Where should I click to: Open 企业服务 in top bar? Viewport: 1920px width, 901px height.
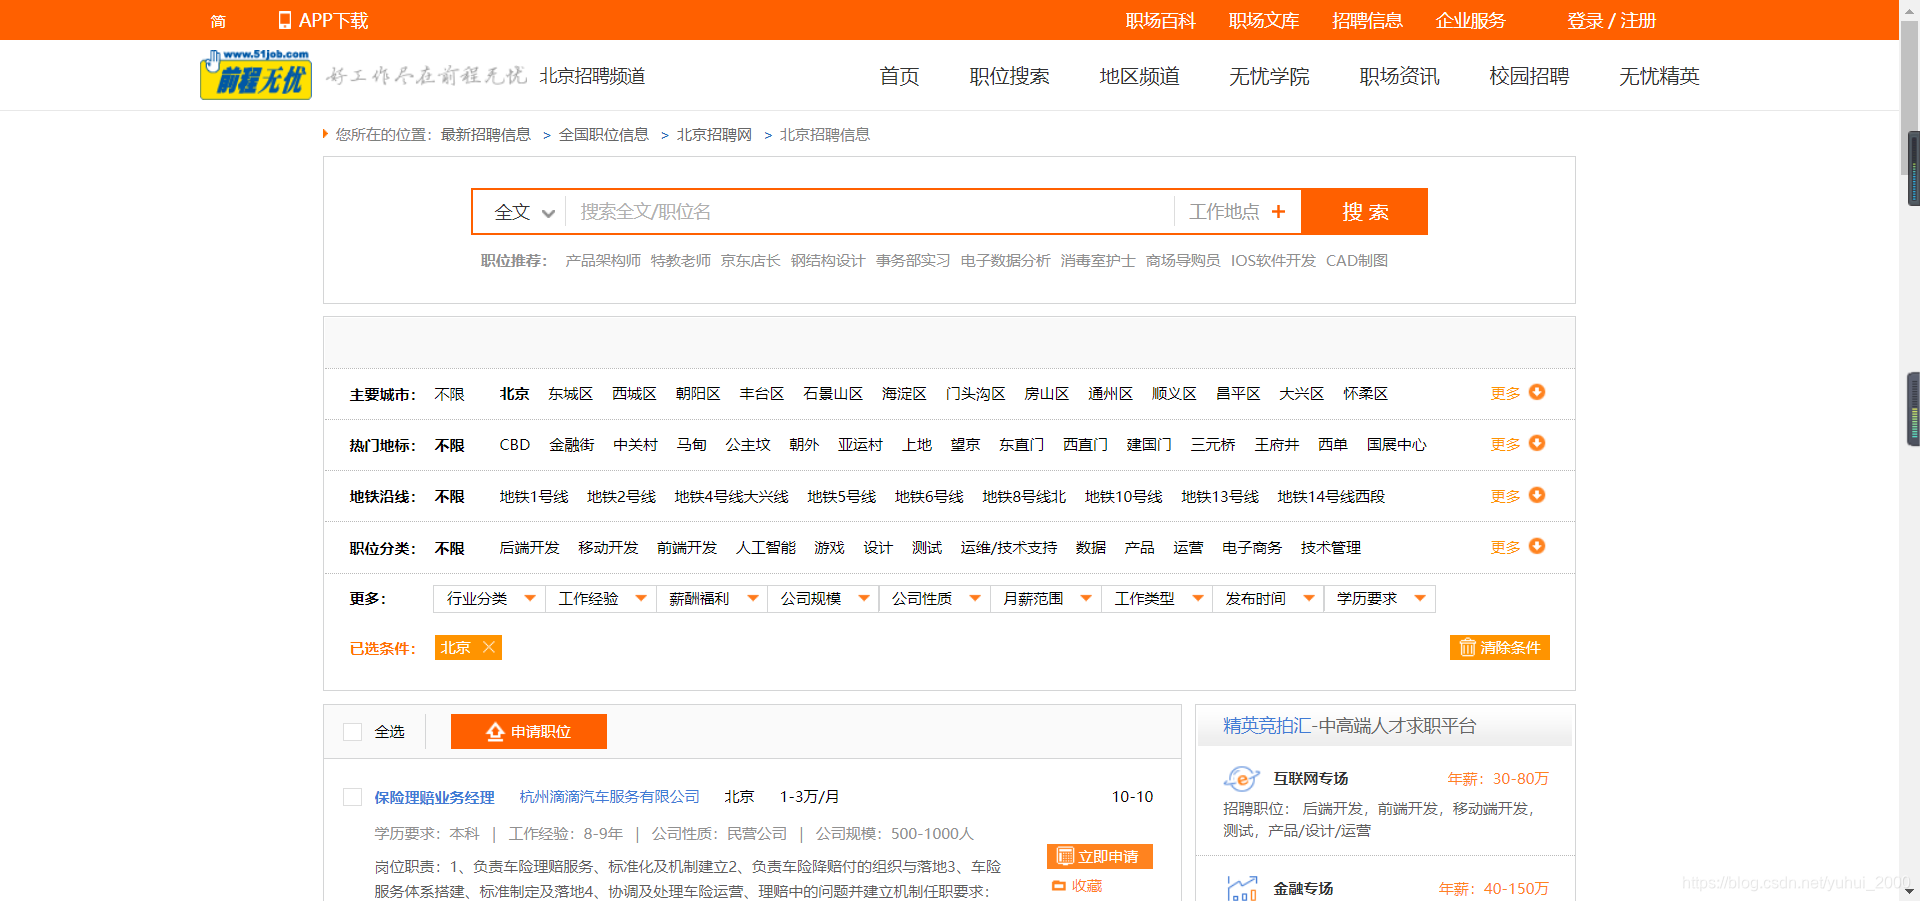pos(1470,21)
